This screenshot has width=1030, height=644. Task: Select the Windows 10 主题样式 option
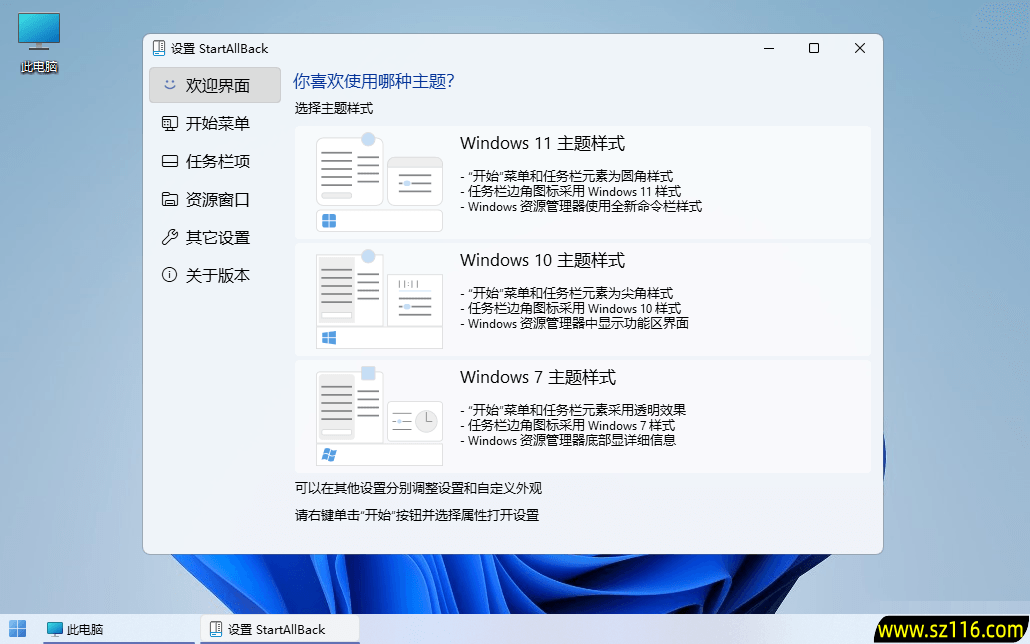pos(583,297)
